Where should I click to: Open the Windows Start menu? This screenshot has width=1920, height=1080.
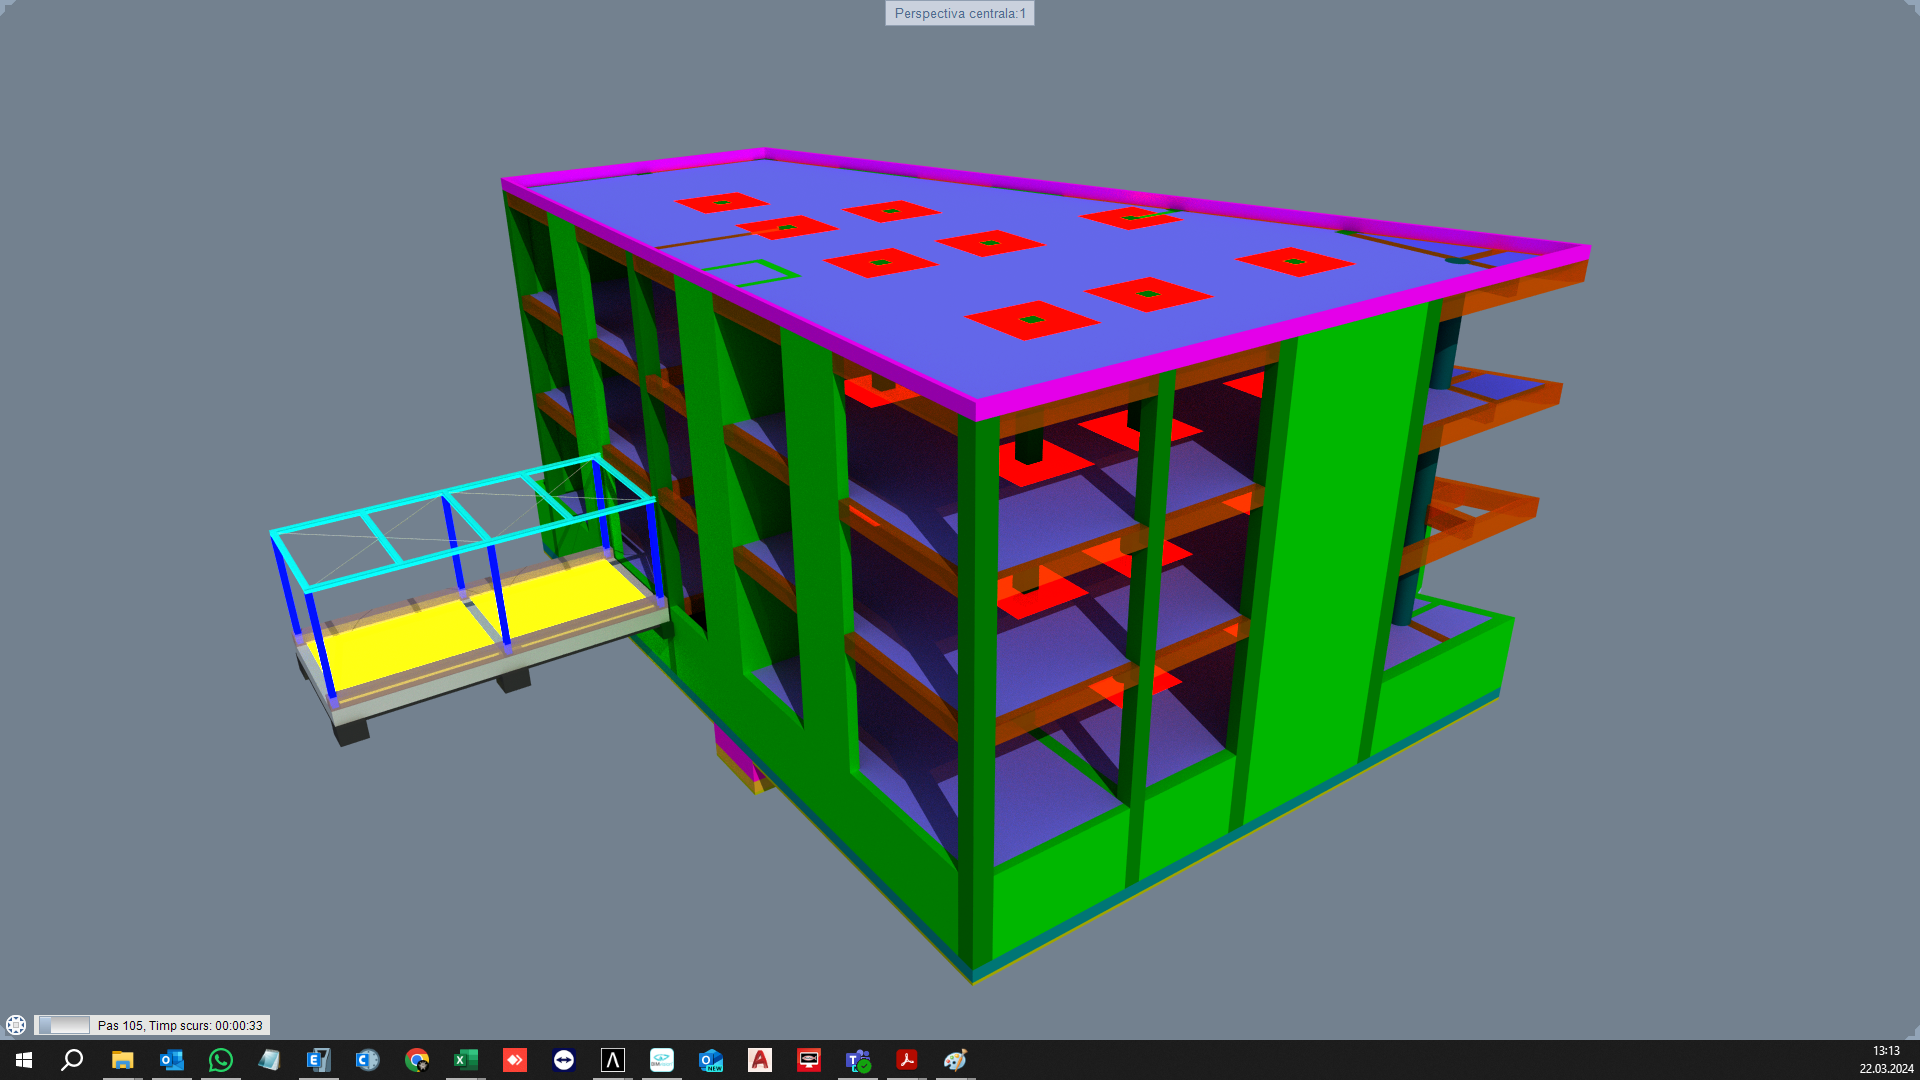(24, 1060)
